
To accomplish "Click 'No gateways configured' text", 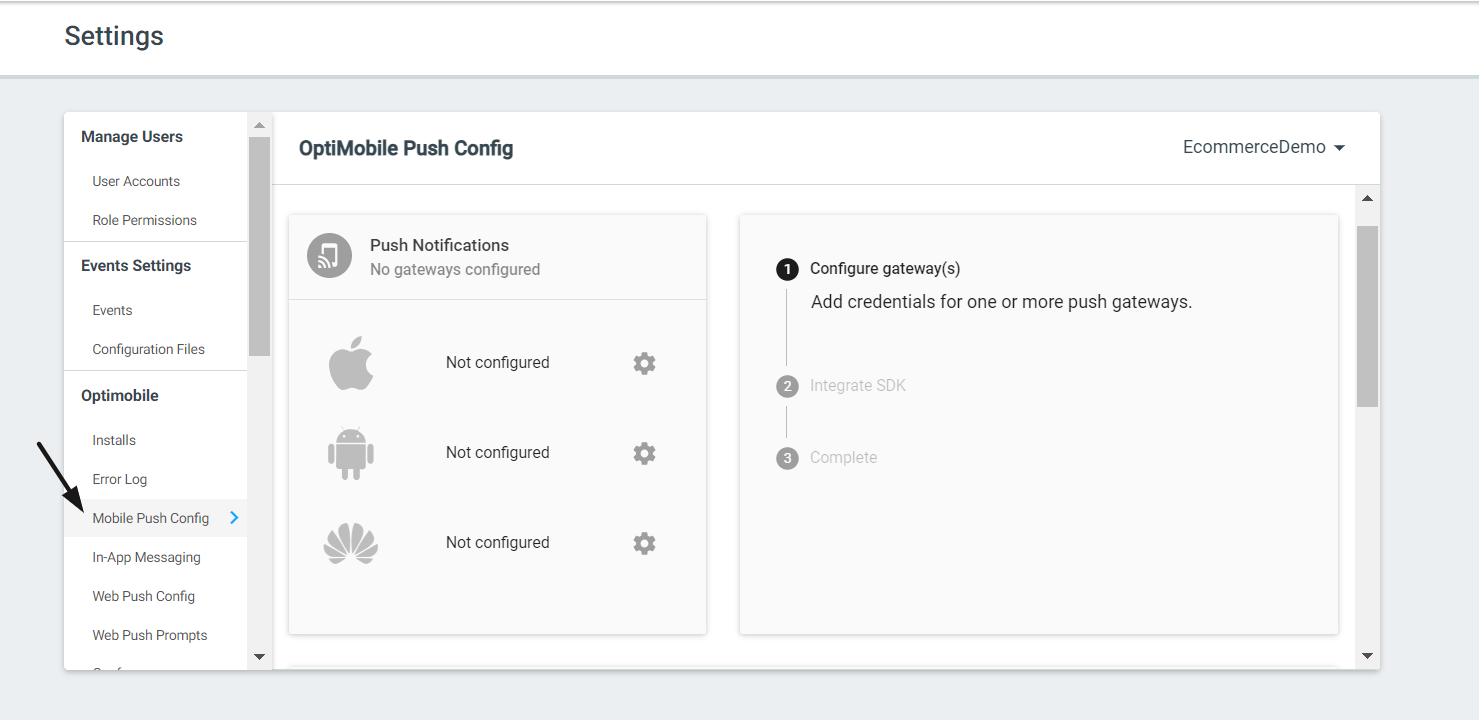I will coord(454,270).
